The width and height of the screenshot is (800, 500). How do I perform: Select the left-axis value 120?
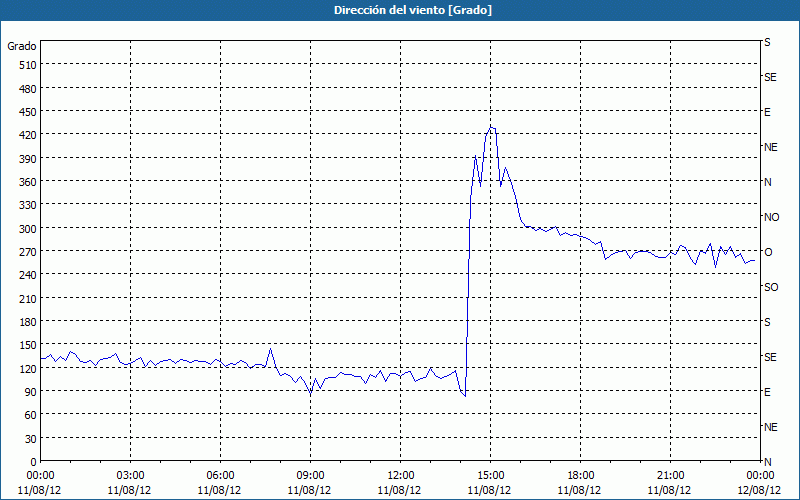[28, 368]
